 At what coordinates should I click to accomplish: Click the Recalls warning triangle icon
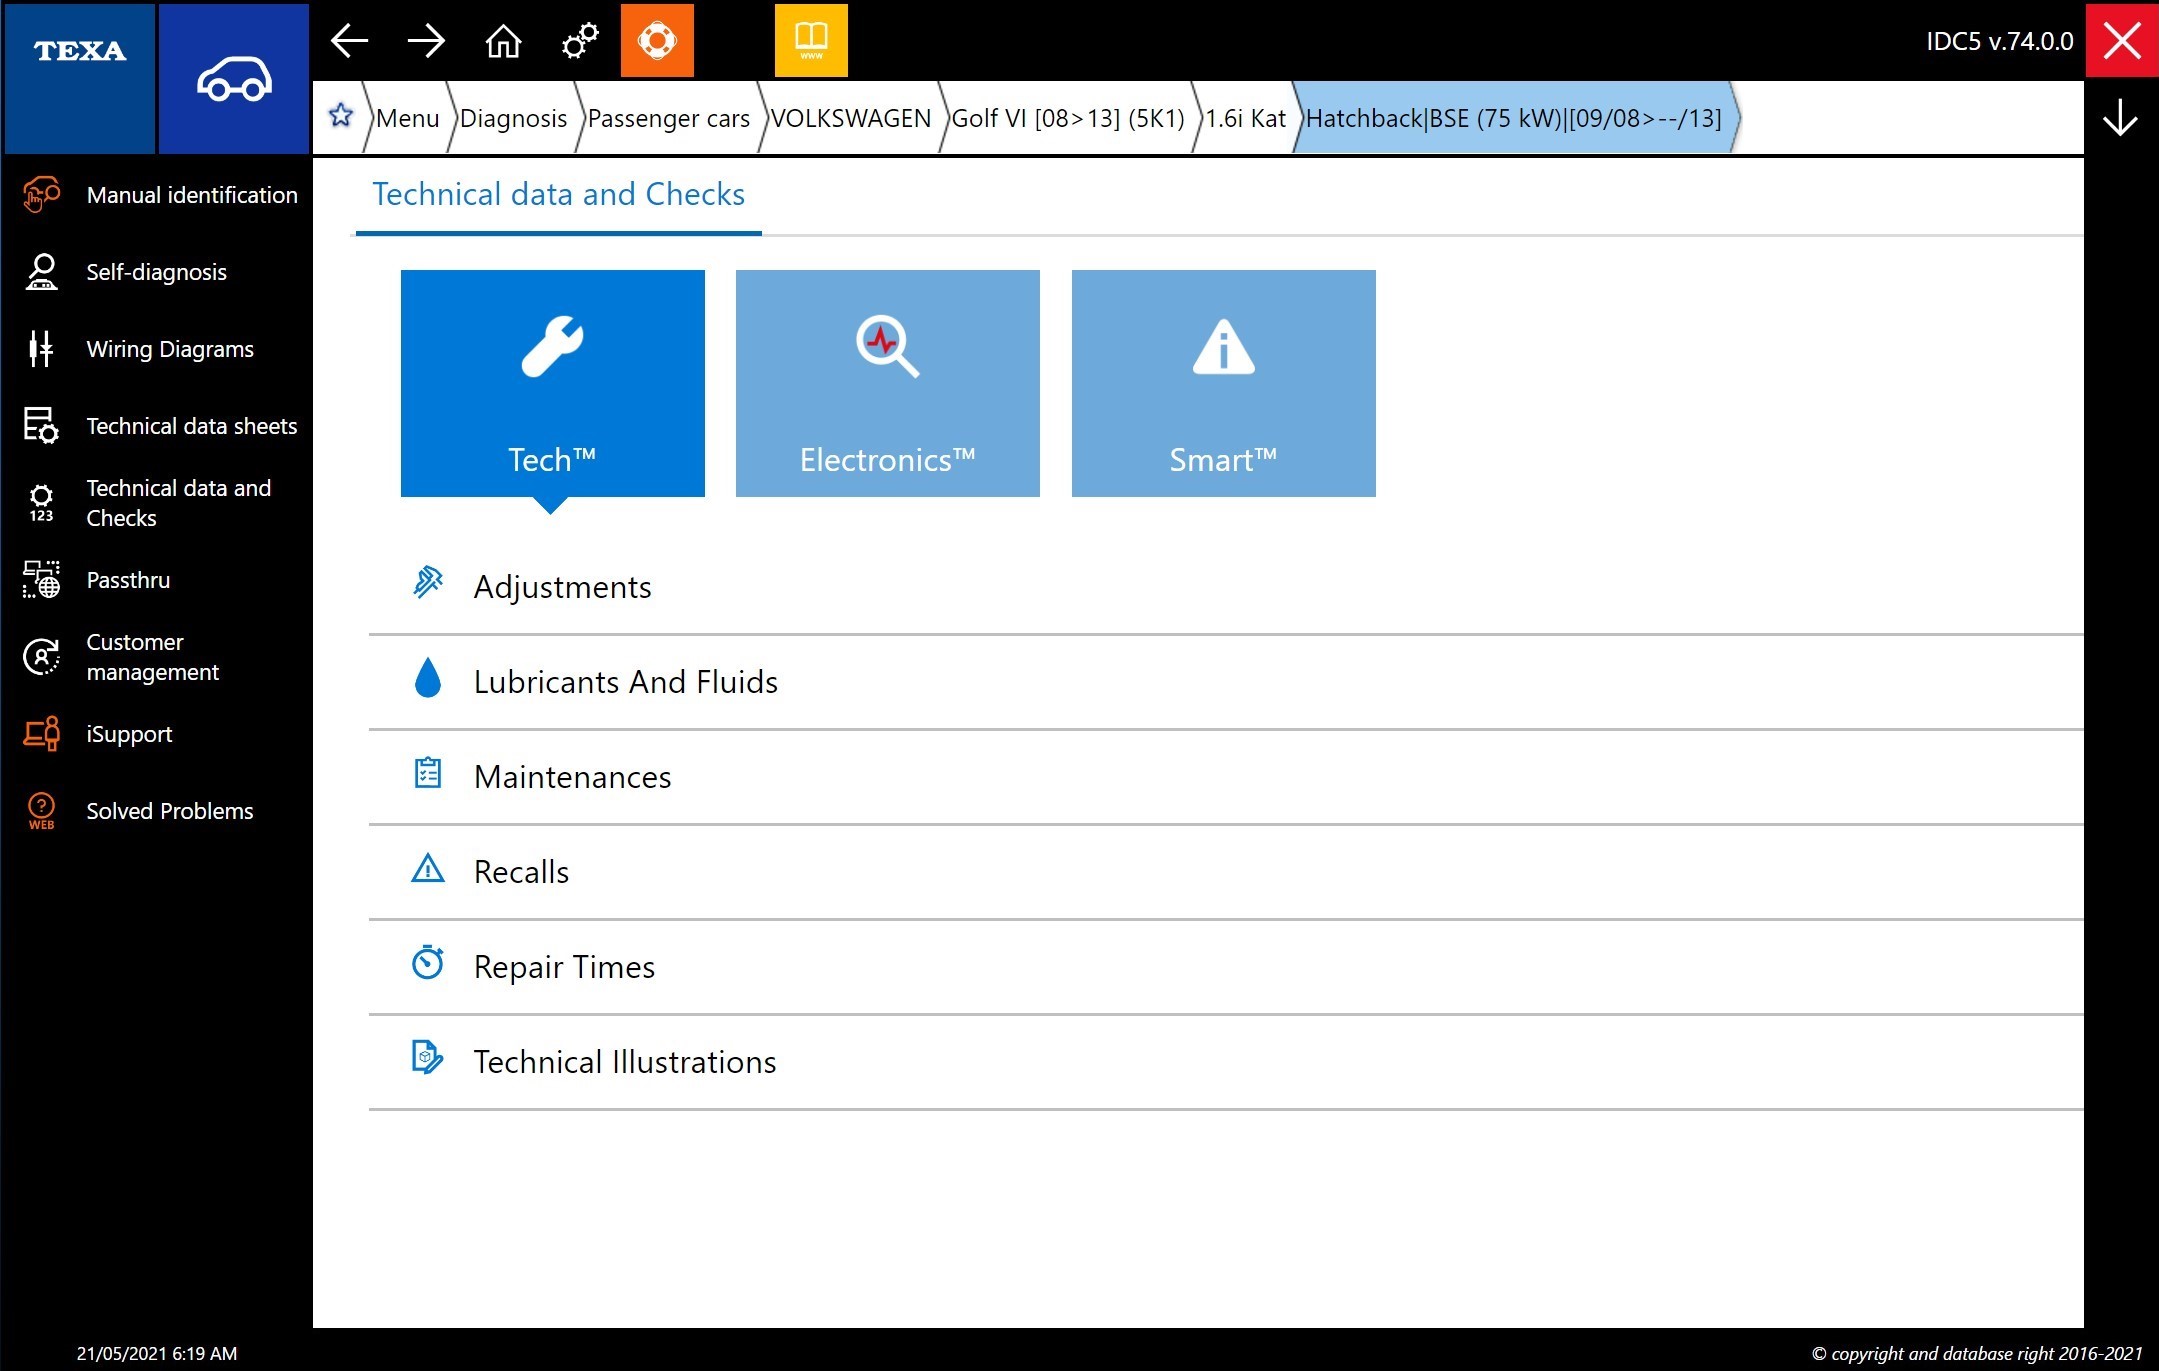428,868
